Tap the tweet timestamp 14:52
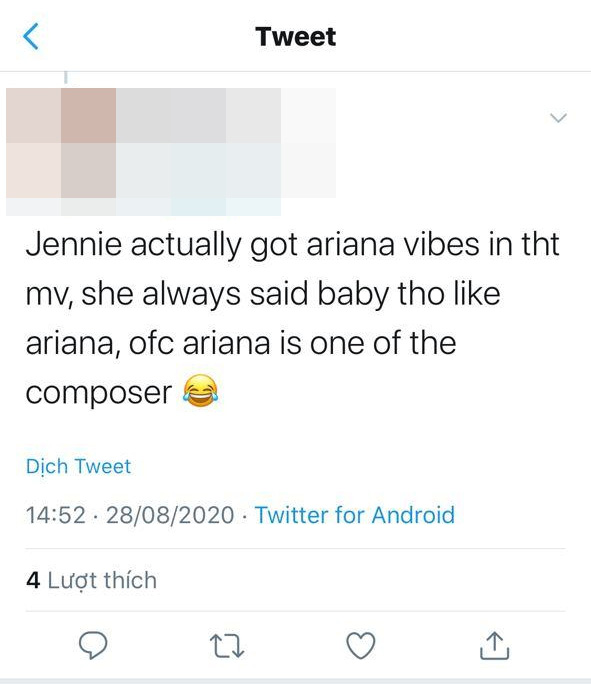This screenshot has height=684, width=591. tap(56, 515)
